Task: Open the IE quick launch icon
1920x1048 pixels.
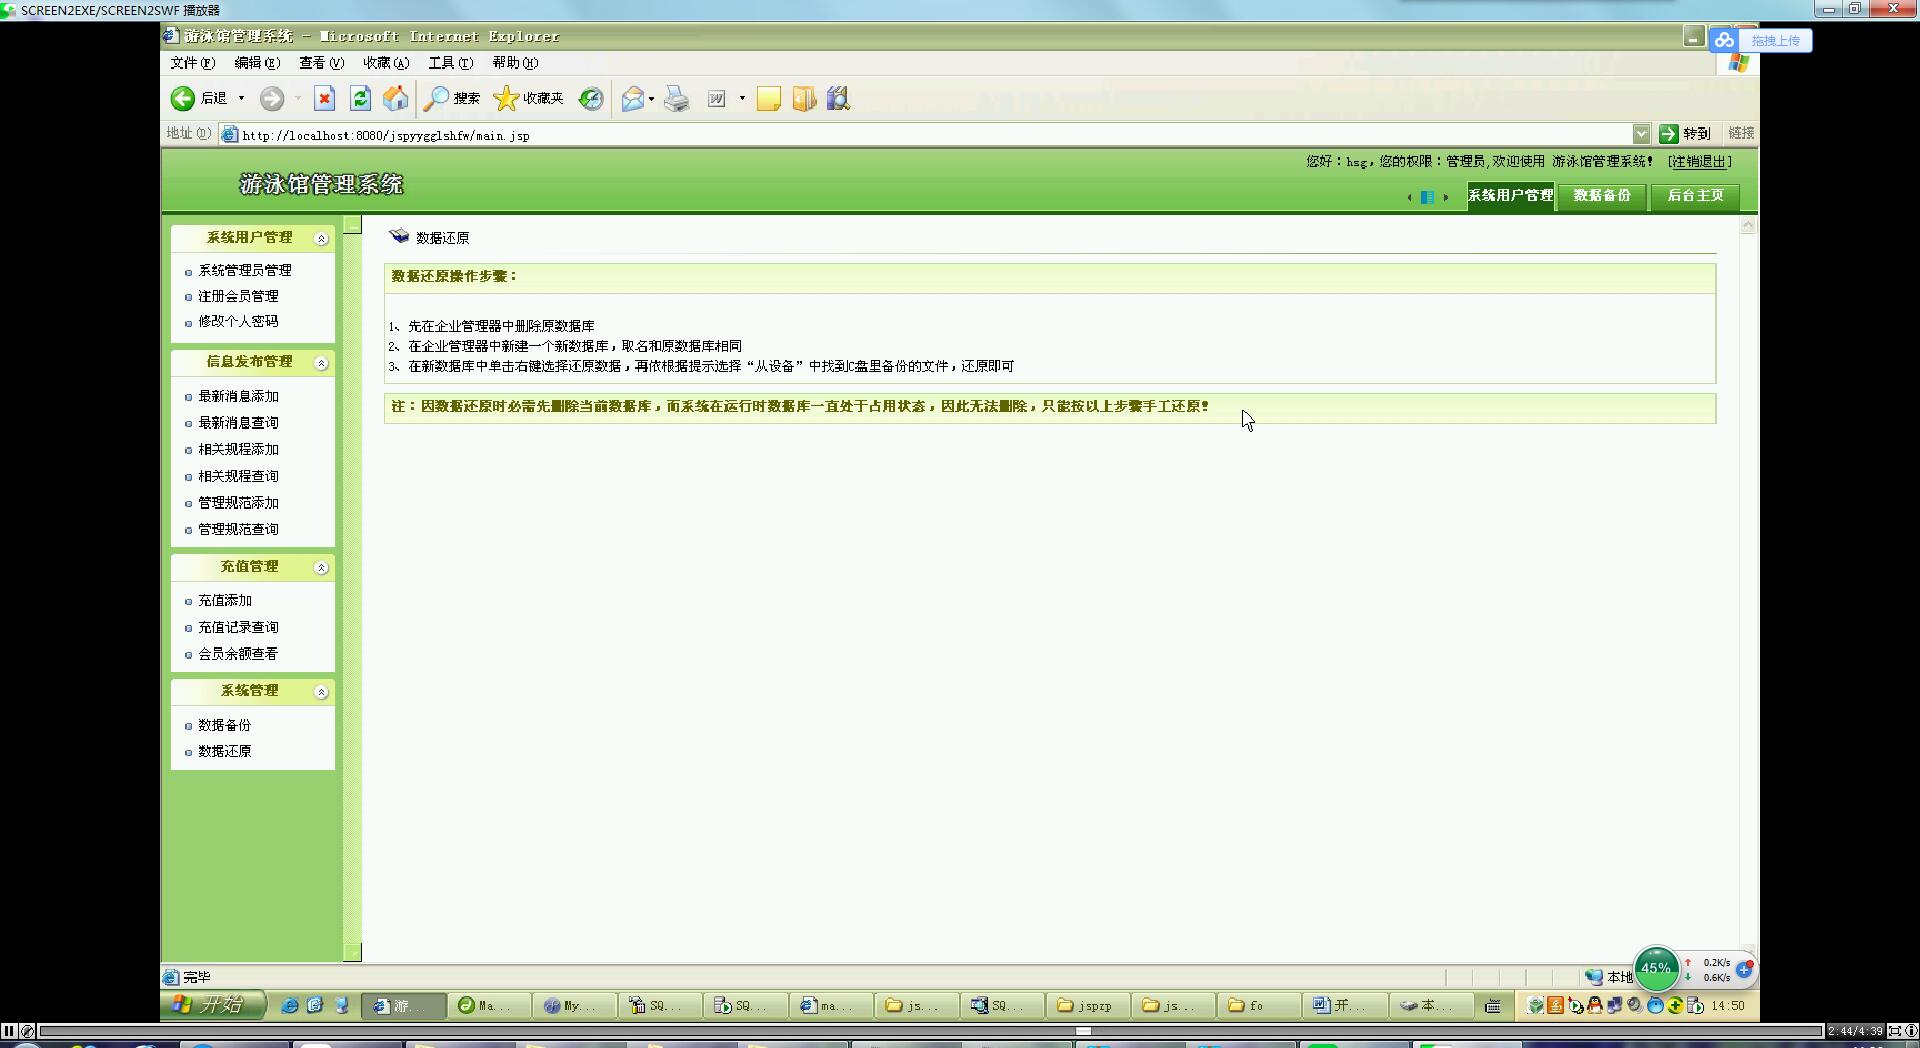Action: [x=290, y=1005]
